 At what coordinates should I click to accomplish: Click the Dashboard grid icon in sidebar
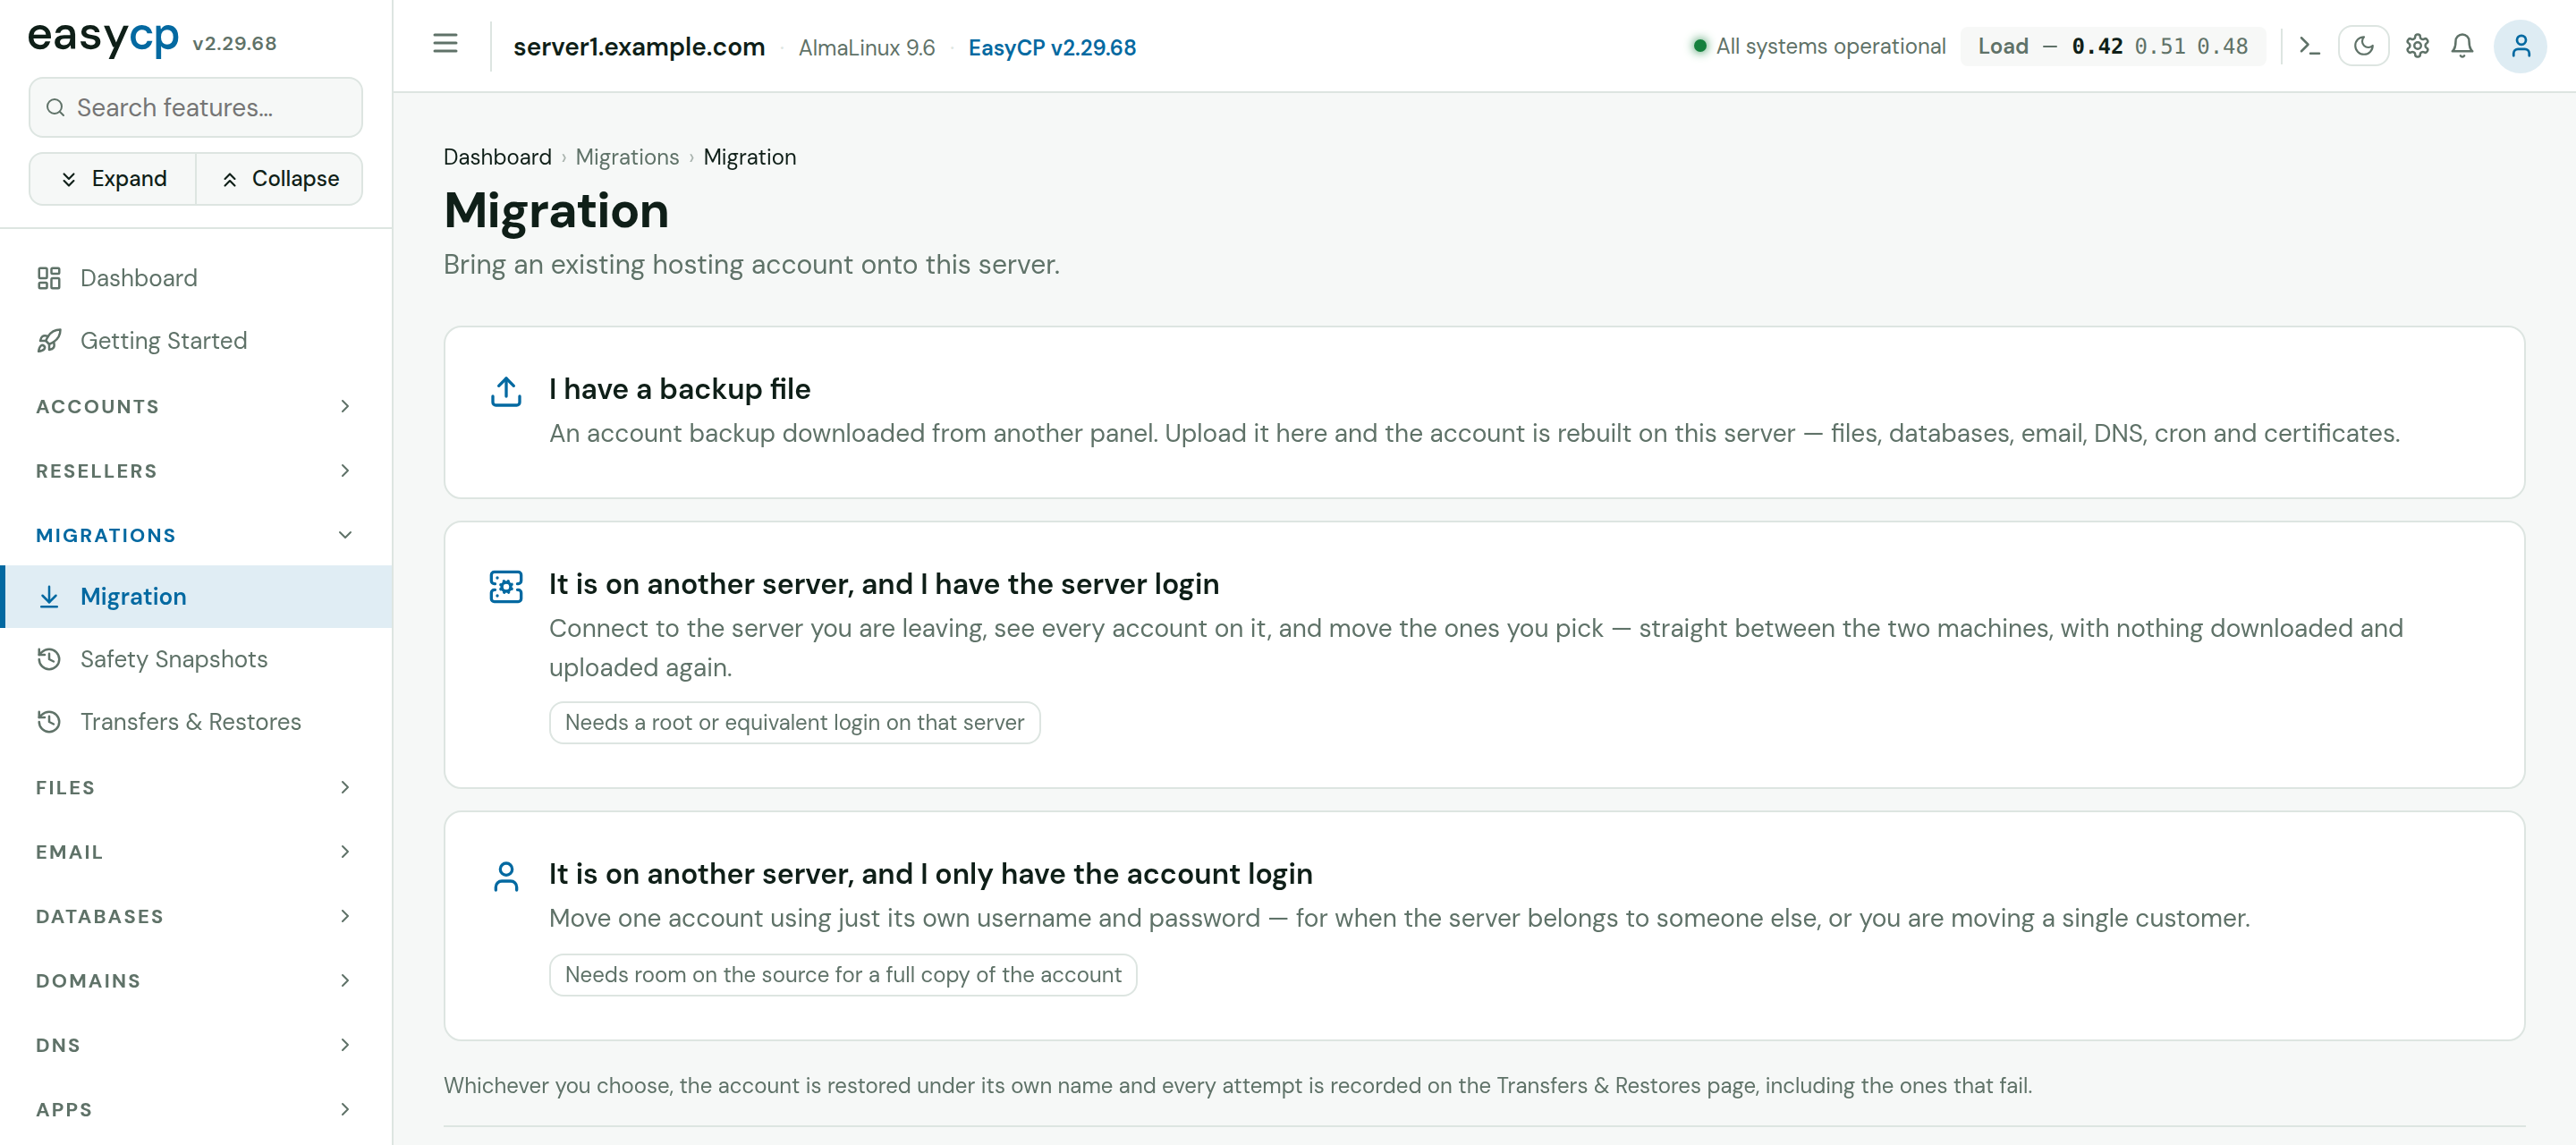tap(49, 278)
